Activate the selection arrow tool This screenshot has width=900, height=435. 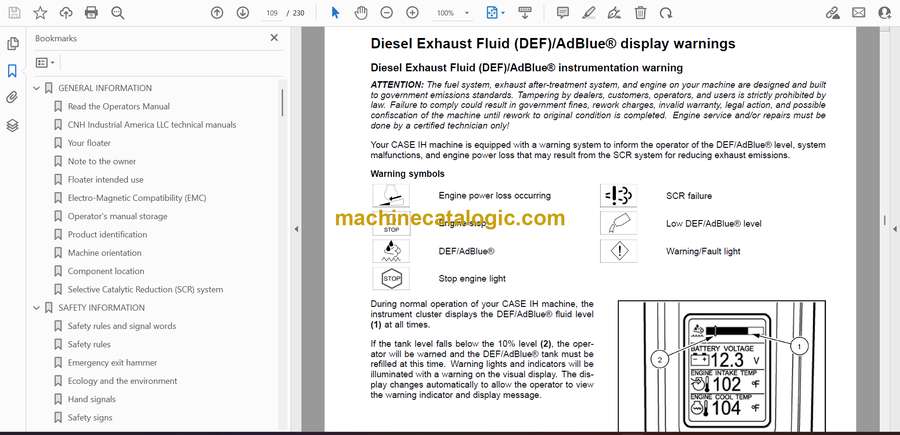pos(336,13)
